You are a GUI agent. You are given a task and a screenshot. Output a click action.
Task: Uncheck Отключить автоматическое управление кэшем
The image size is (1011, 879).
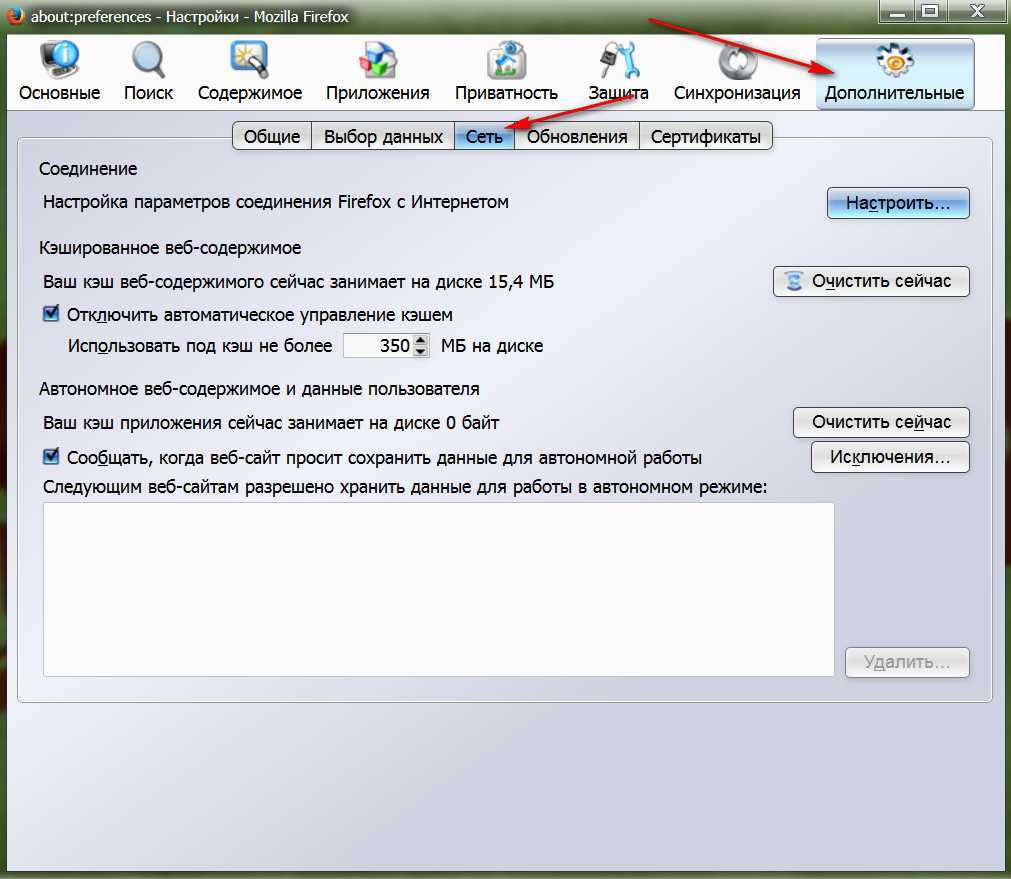pyautogui.click(x=51, y=314)
